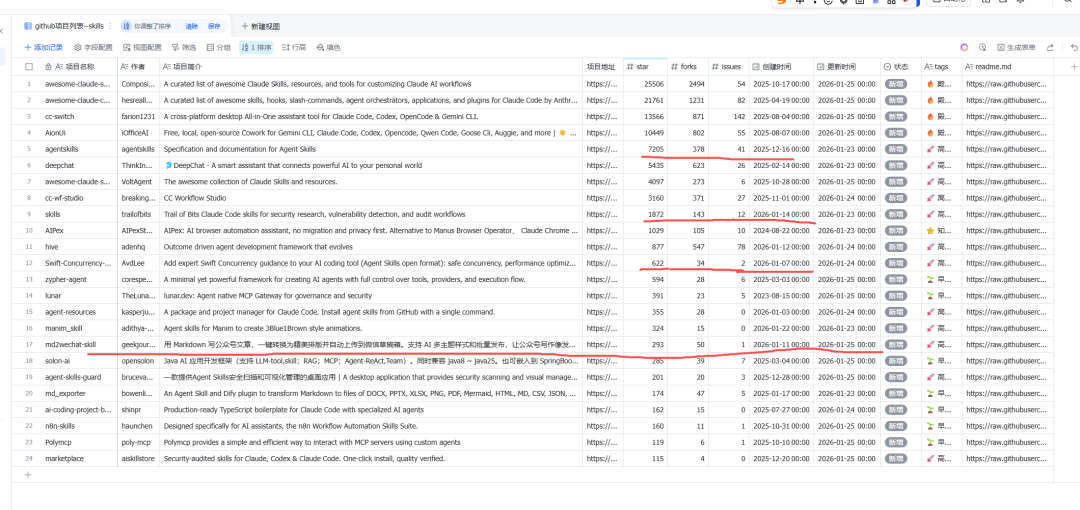Viewport: 1080px width, 510px height.
Task: Click 清除 to clear the sort
Action: [x=190, y=25]
